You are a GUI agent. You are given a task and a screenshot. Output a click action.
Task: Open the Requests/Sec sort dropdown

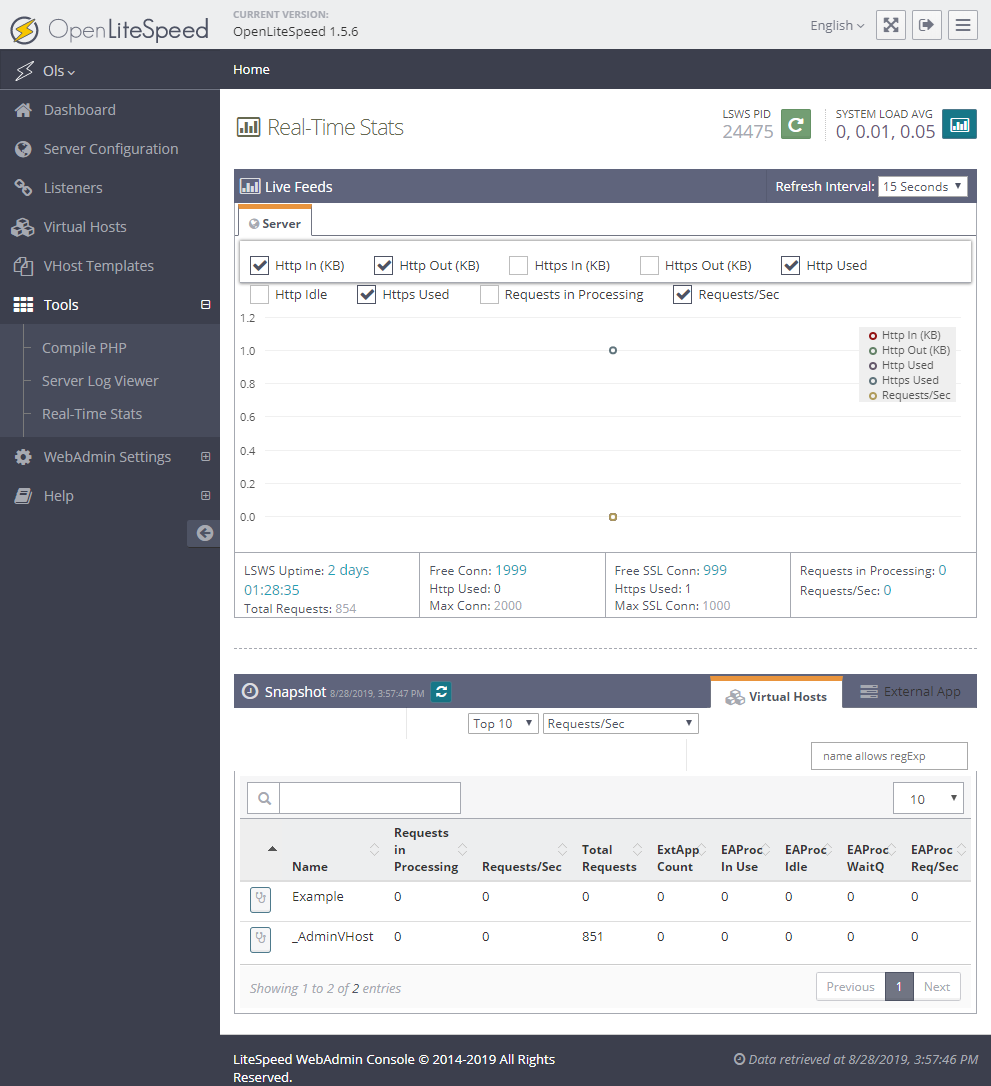click(x=621, y=724)
